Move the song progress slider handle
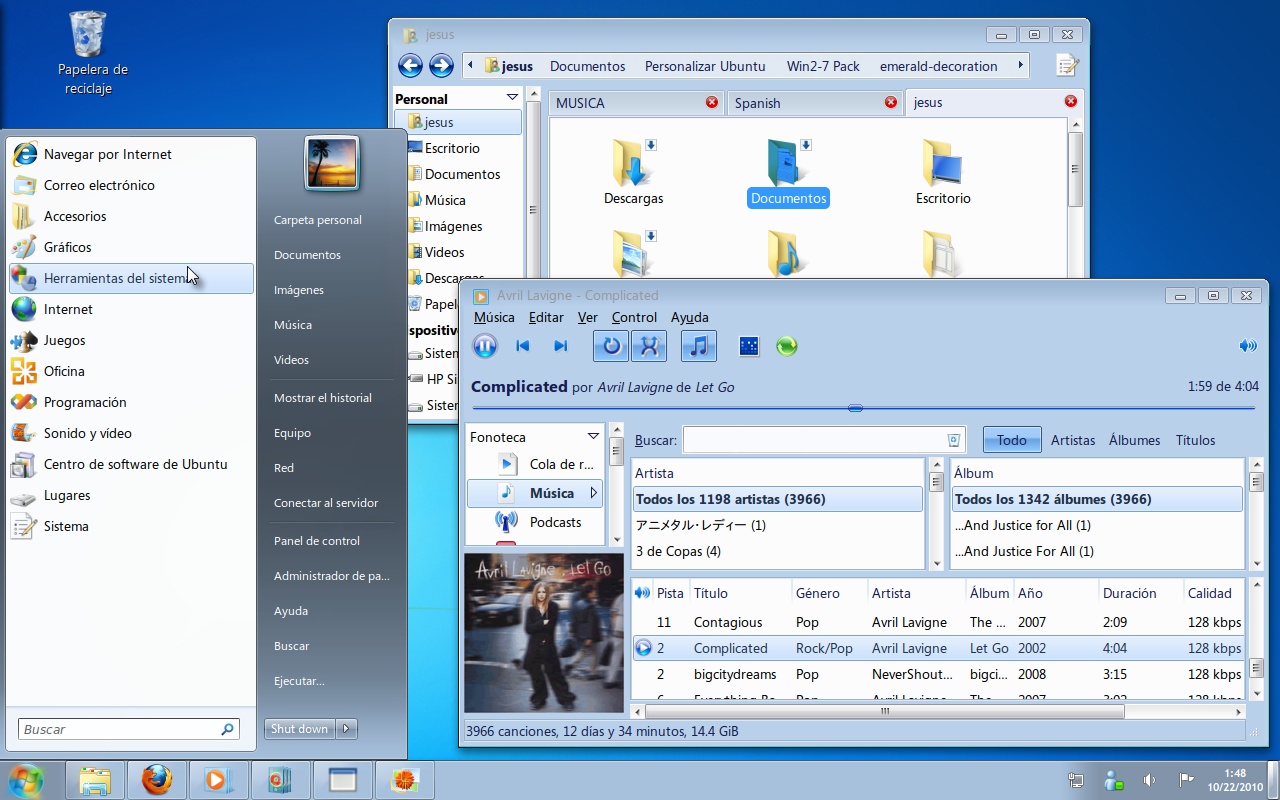Screen dimensions: 1280x800 [x=855, y=408]
